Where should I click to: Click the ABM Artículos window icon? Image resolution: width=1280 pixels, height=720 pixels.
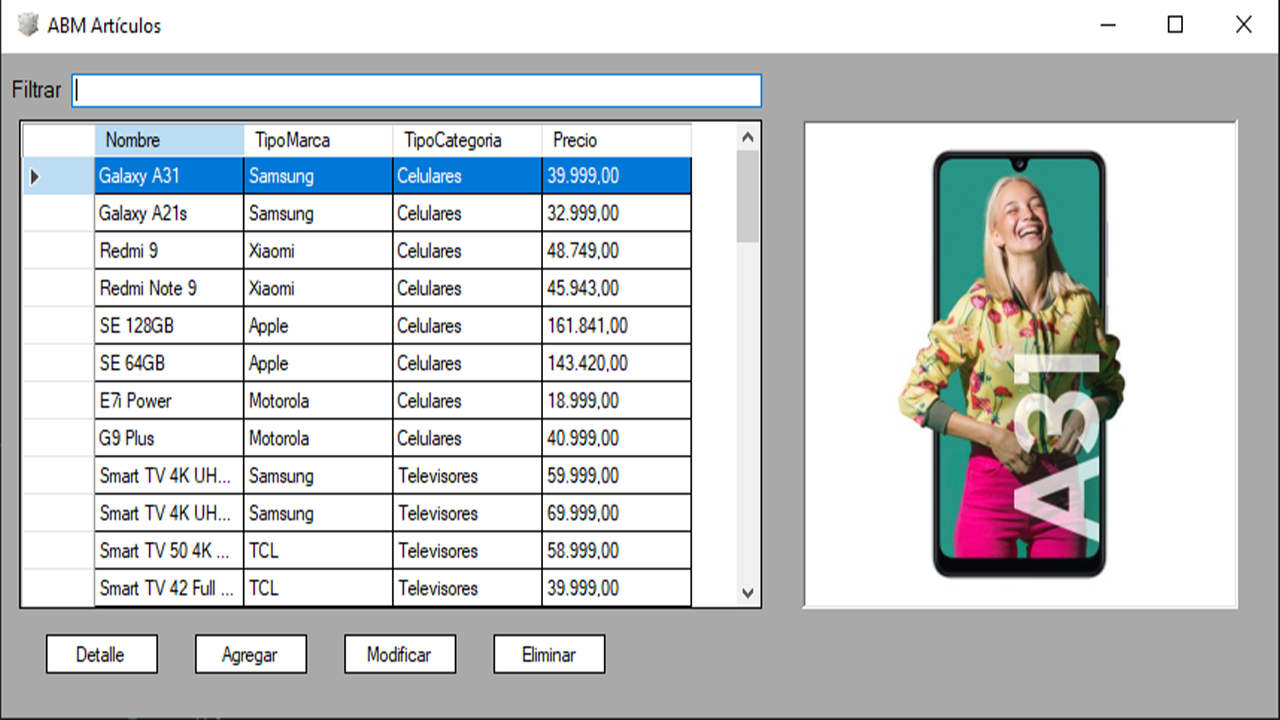[x=29, y=25]
